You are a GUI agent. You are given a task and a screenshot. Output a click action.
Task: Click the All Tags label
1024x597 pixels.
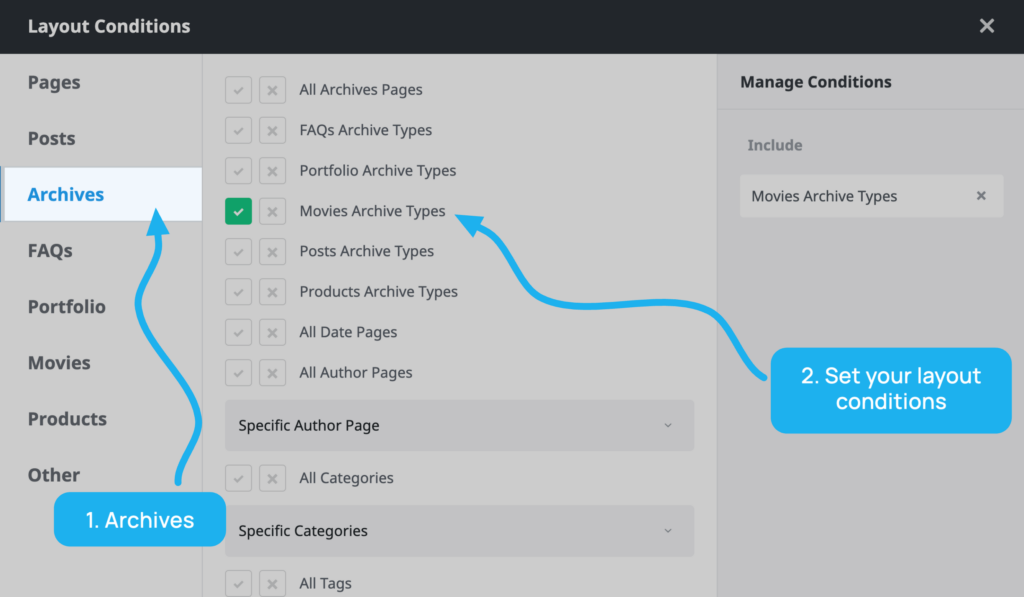325,583
